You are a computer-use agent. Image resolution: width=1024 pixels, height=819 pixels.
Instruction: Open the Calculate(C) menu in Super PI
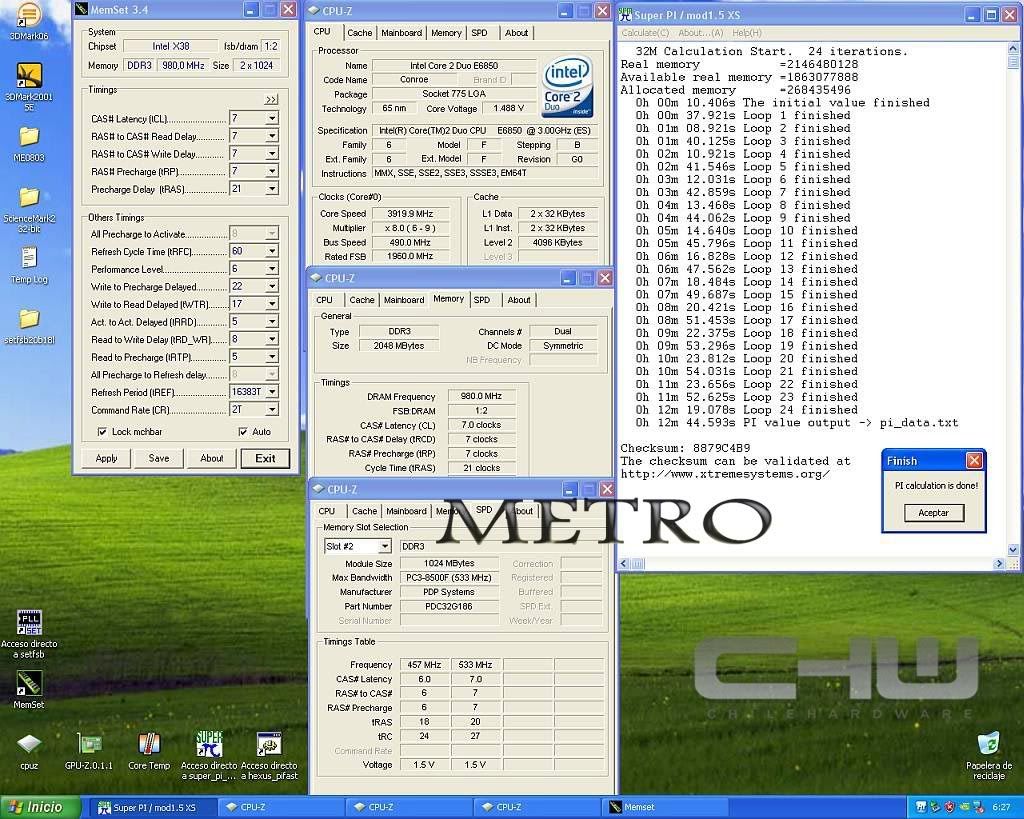click(644, 33)
